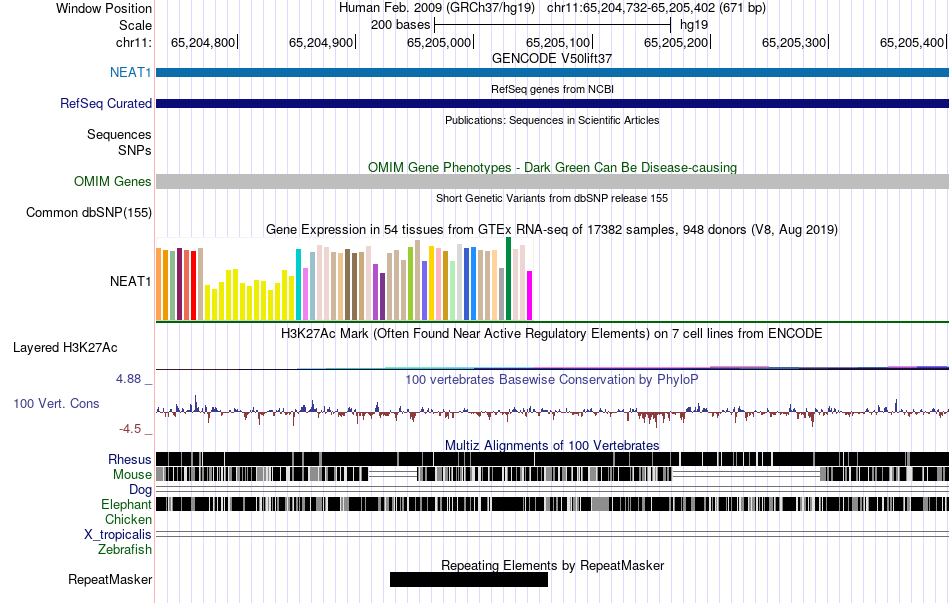
Task: Click the OMIM Gene Phenotypes track title
Action: point(552,167)
